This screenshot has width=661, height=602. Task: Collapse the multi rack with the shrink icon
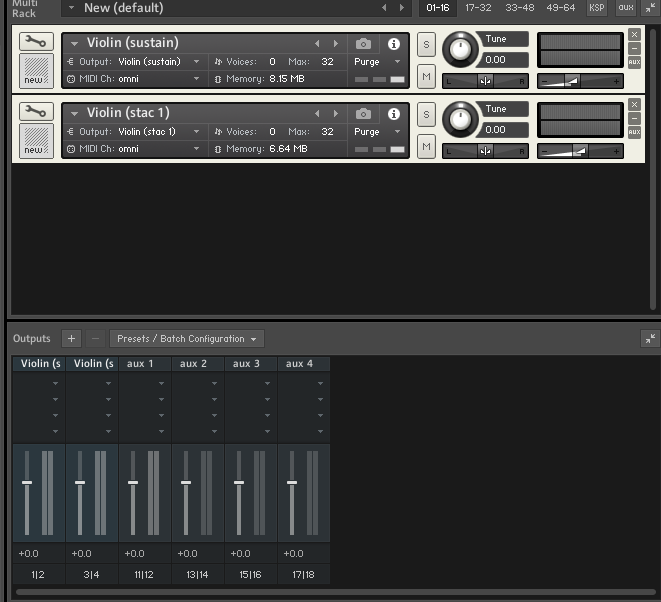click(650, 8)
